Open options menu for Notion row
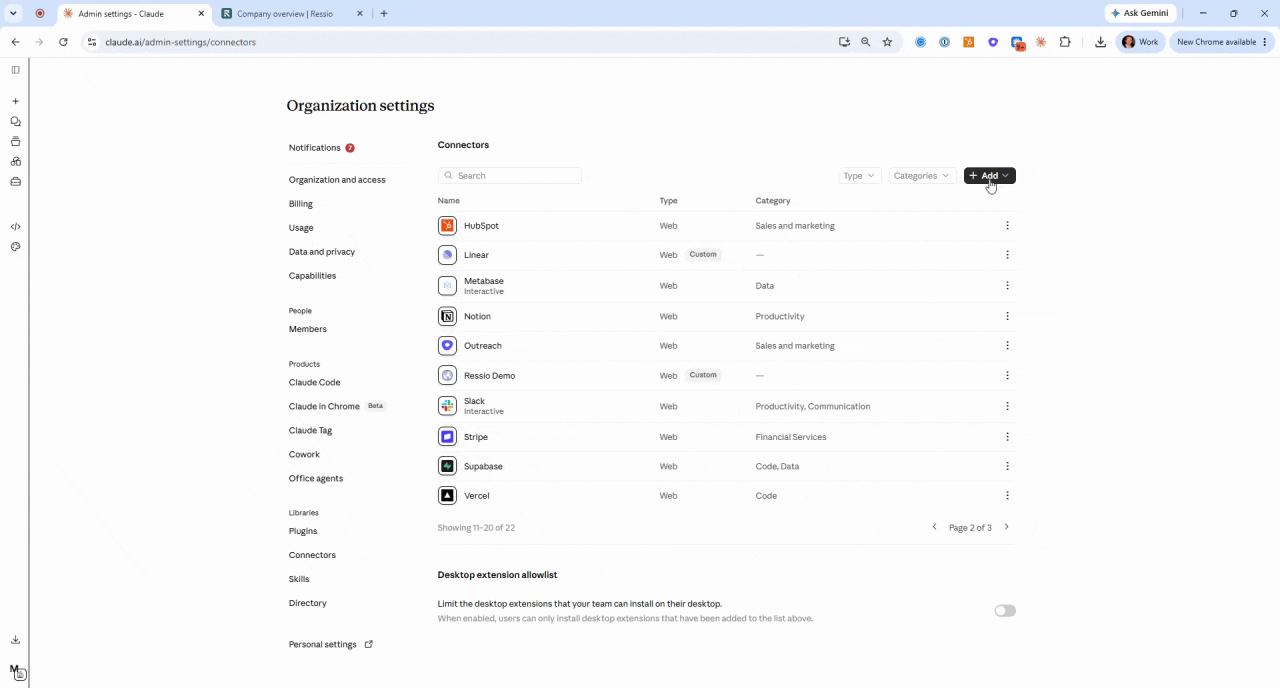The height and width of the screenshot is (688, 1280). (x=1007, y=316)
